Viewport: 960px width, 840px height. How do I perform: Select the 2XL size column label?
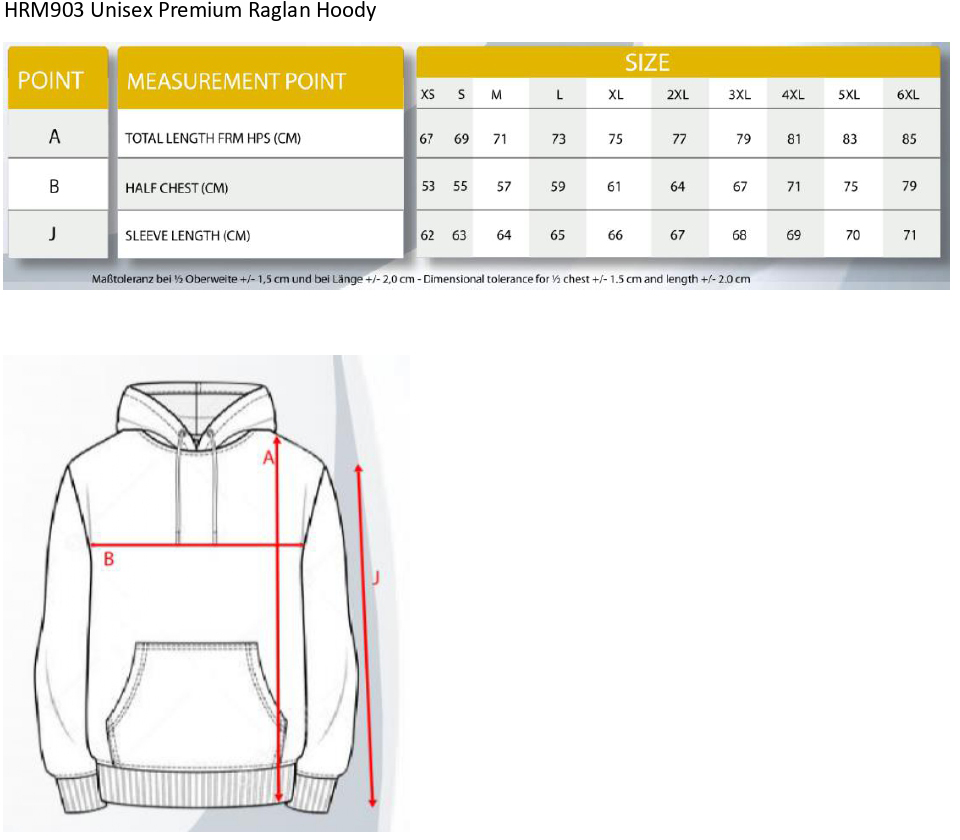[x=678, y=95]
